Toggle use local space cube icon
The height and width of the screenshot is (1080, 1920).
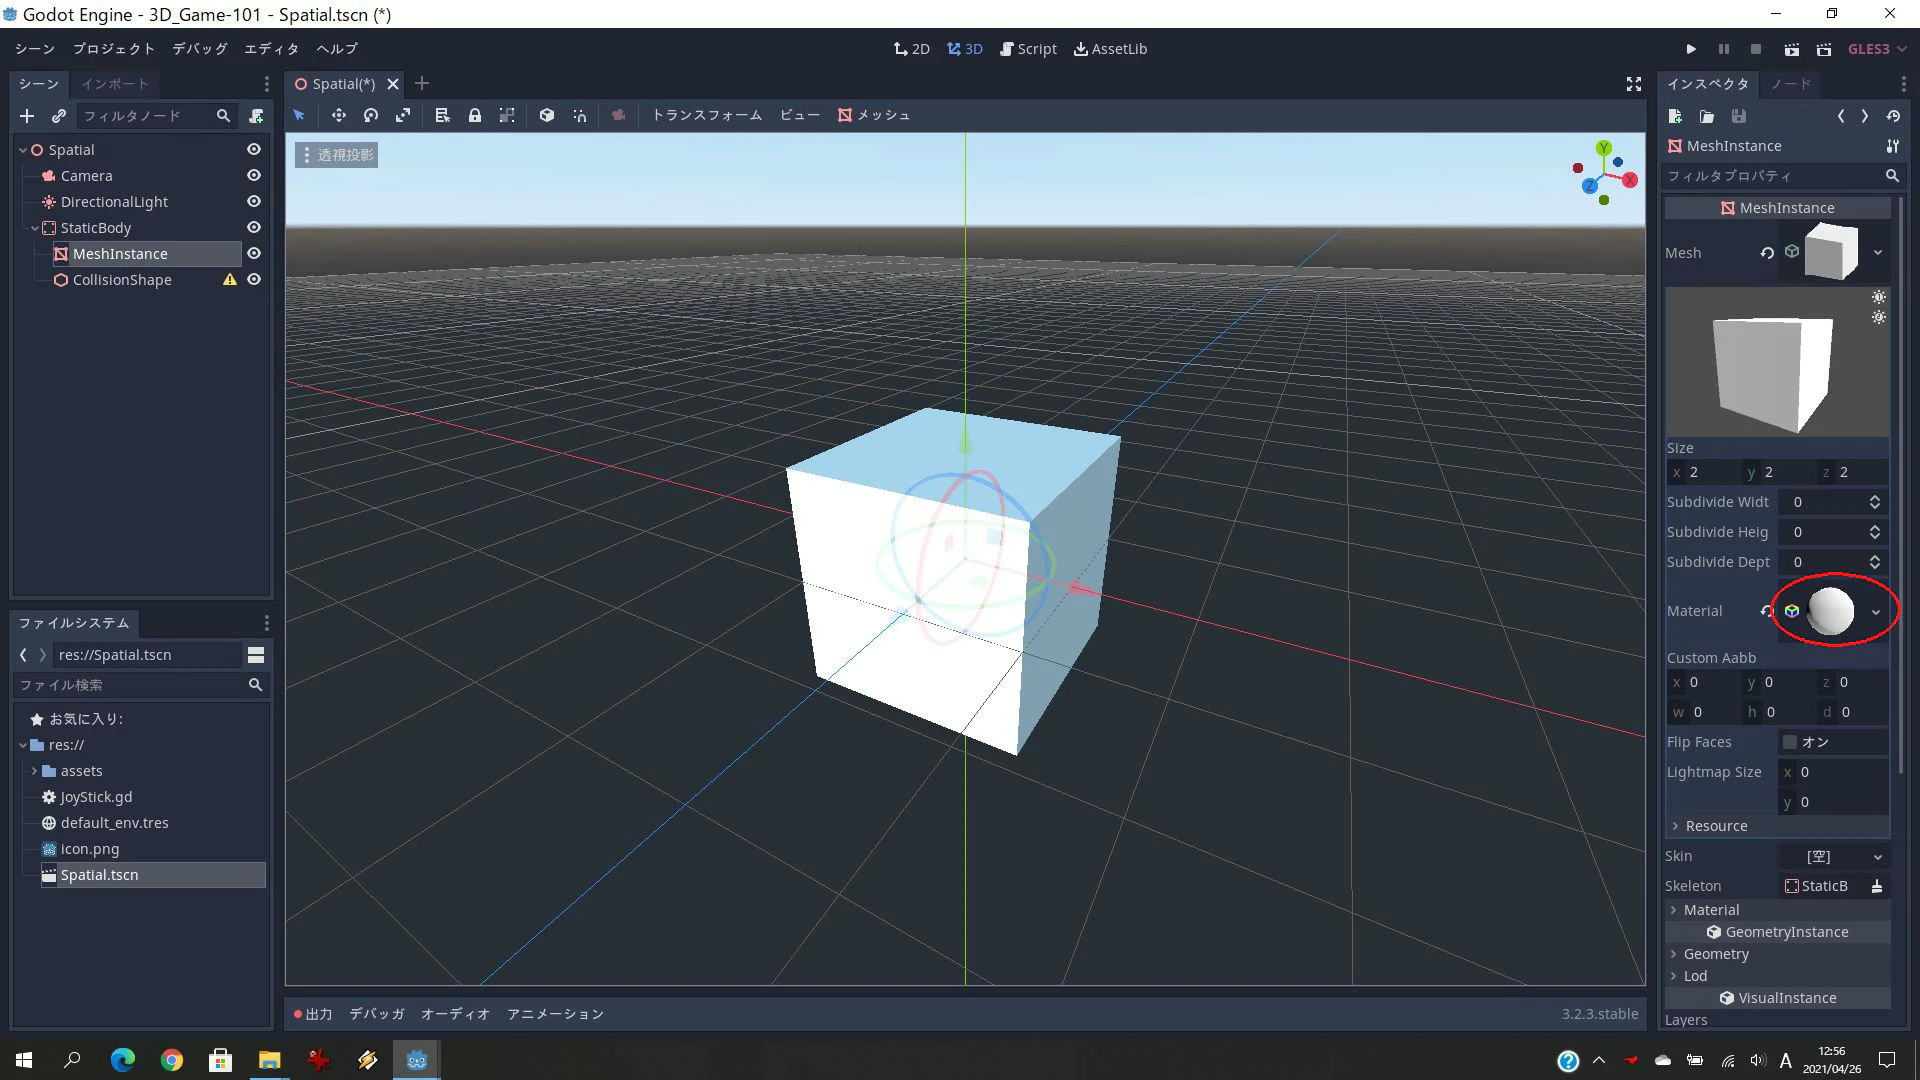[x=547, y=115]
